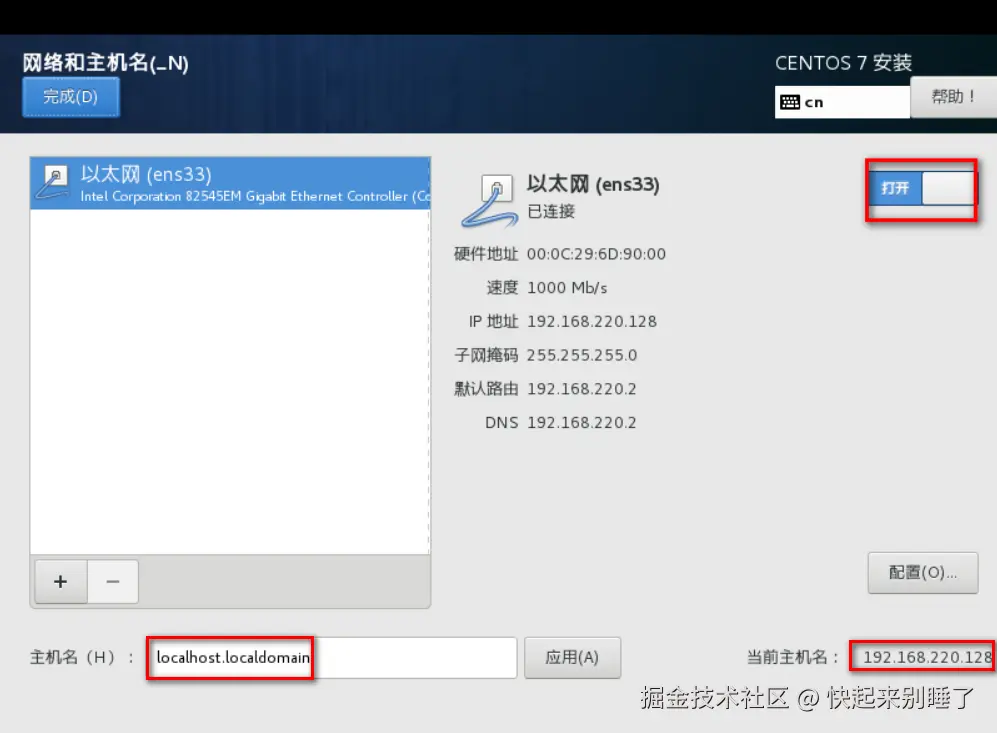Apply hostname with 应用(A) button
The image size is (997, 733).
click(572, 657)
